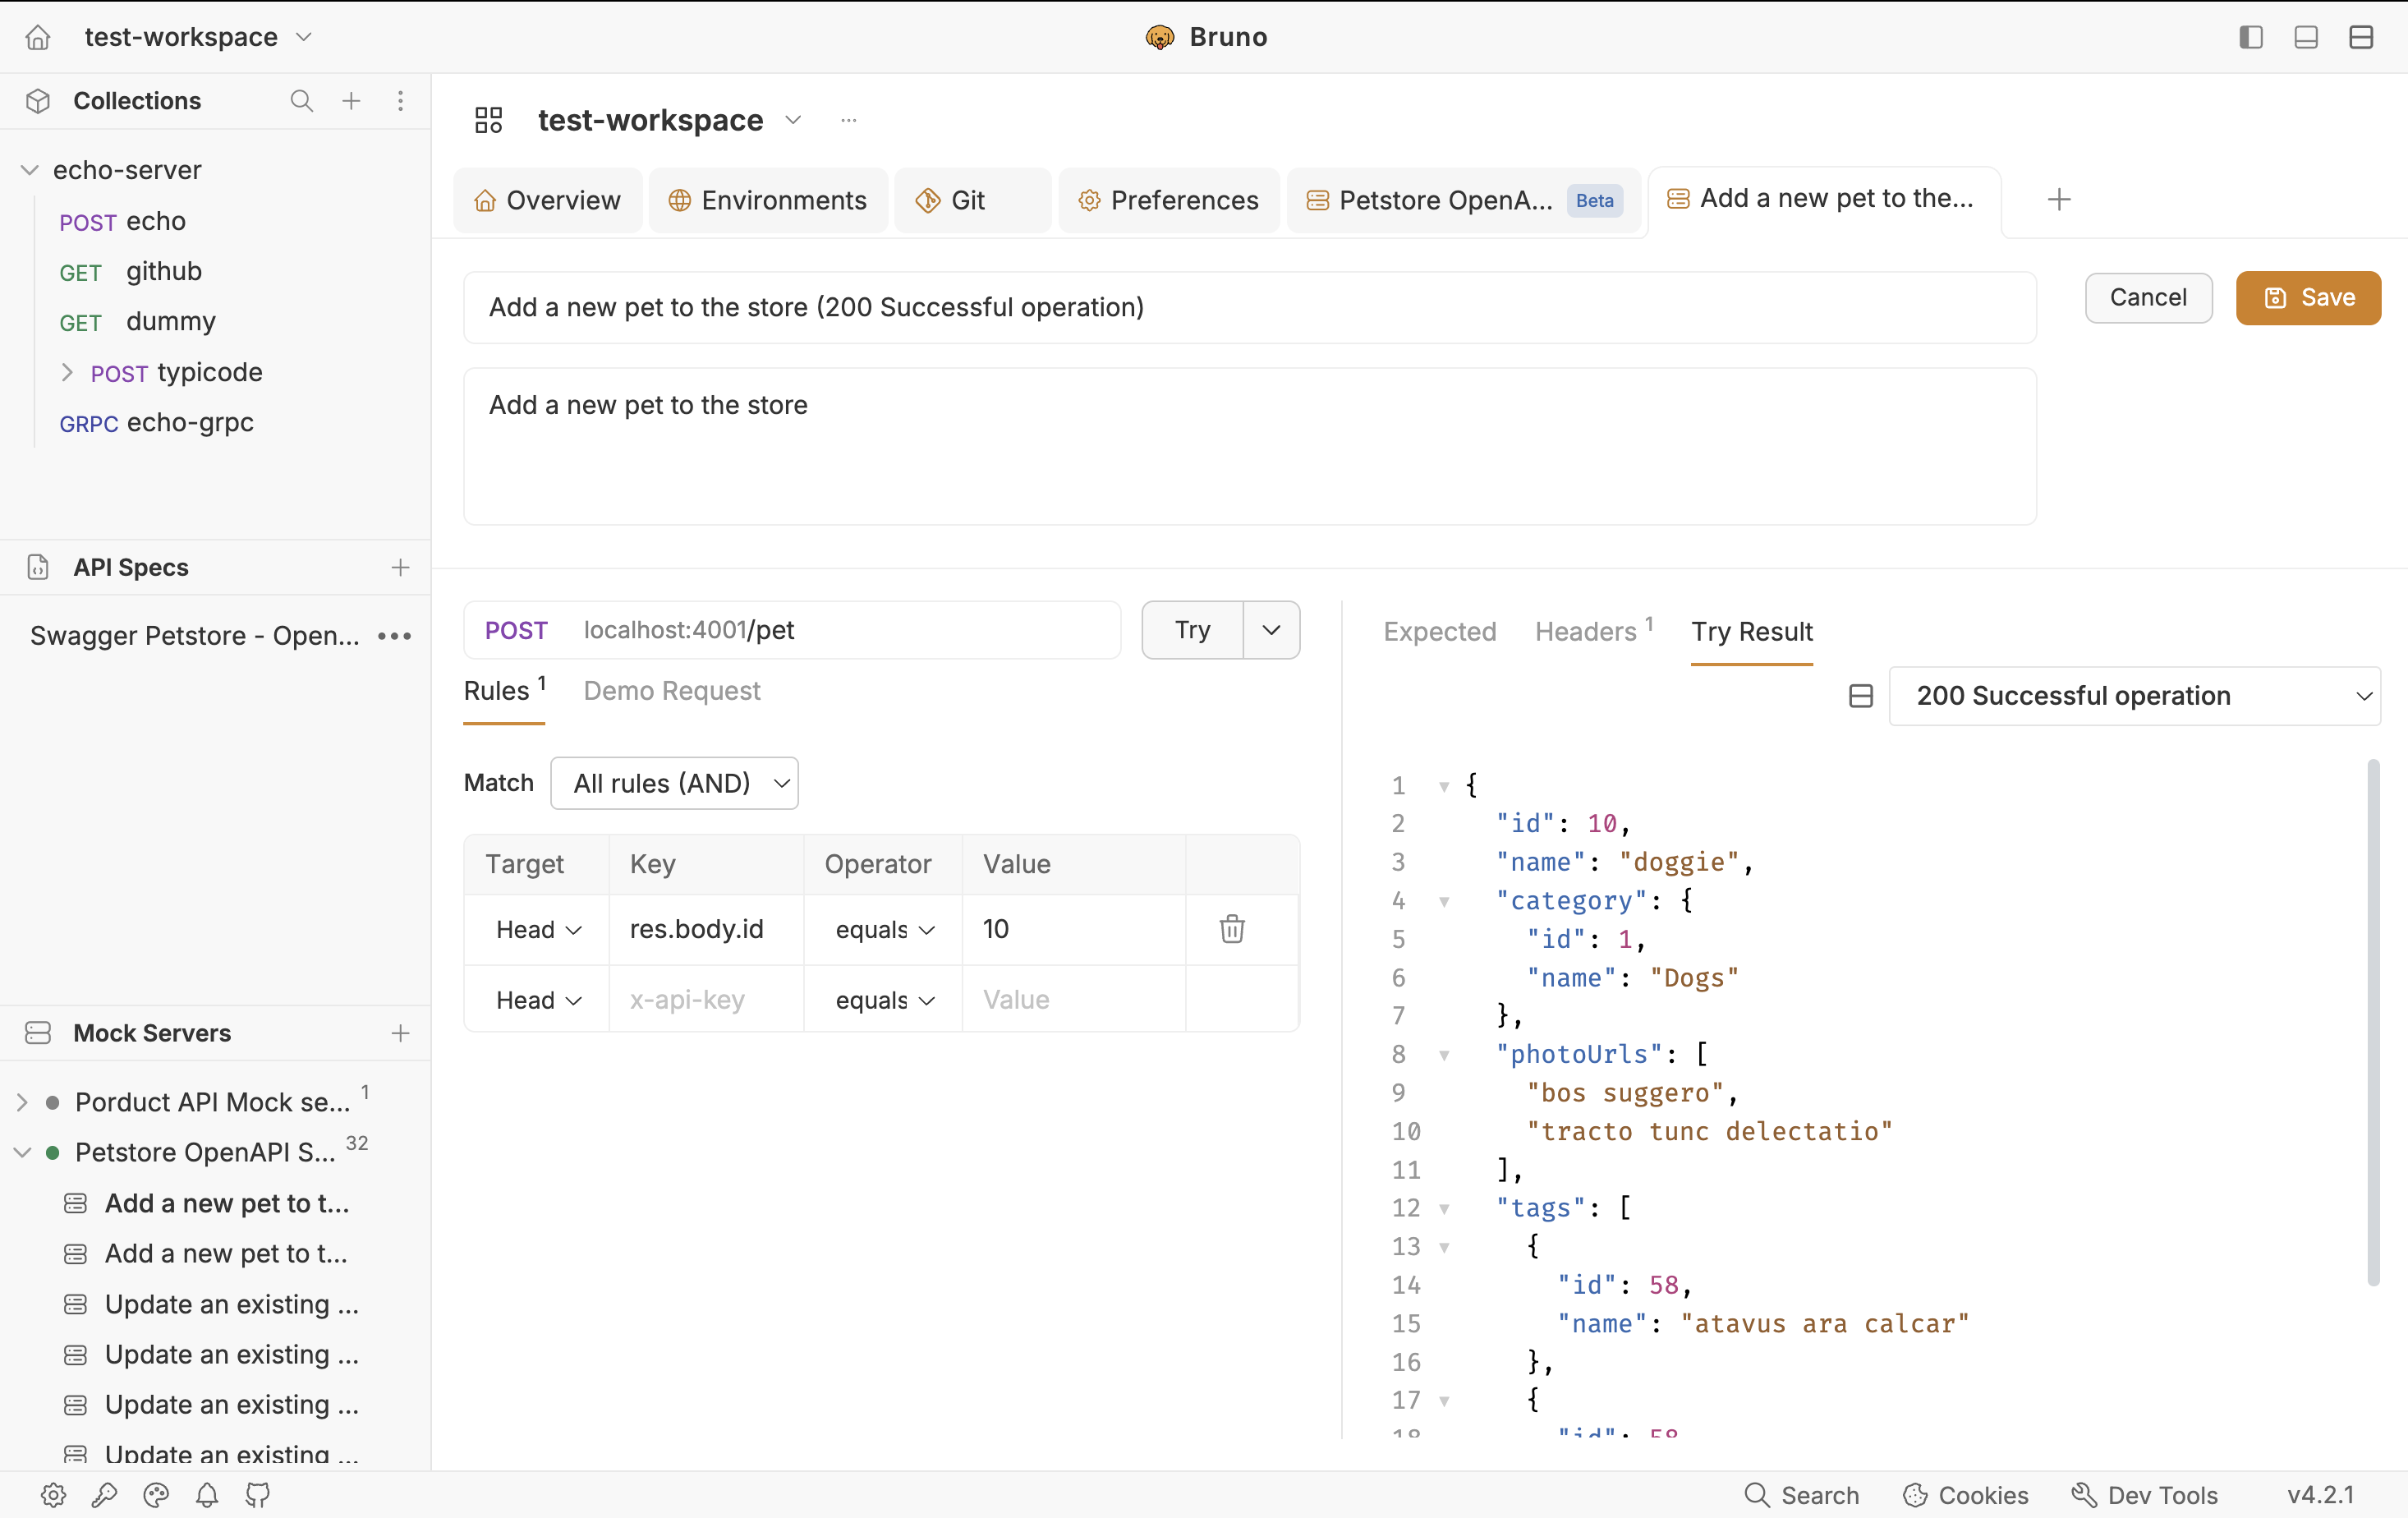Screen dimensions: 2408x1518
Task: Open the Git tab
Action: pyautogui.click(x=972, y=200)
